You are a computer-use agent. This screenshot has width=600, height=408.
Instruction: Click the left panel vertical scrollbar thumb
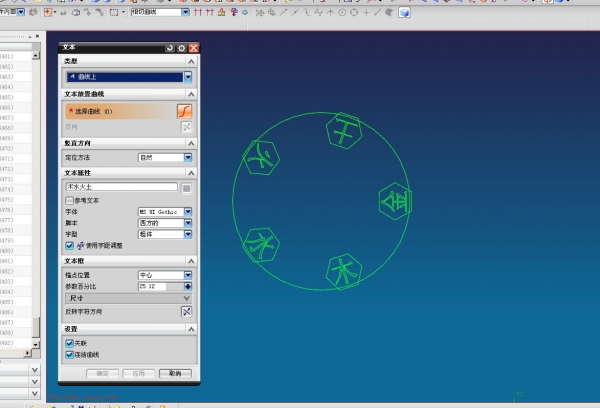click(x=36, y=328)
